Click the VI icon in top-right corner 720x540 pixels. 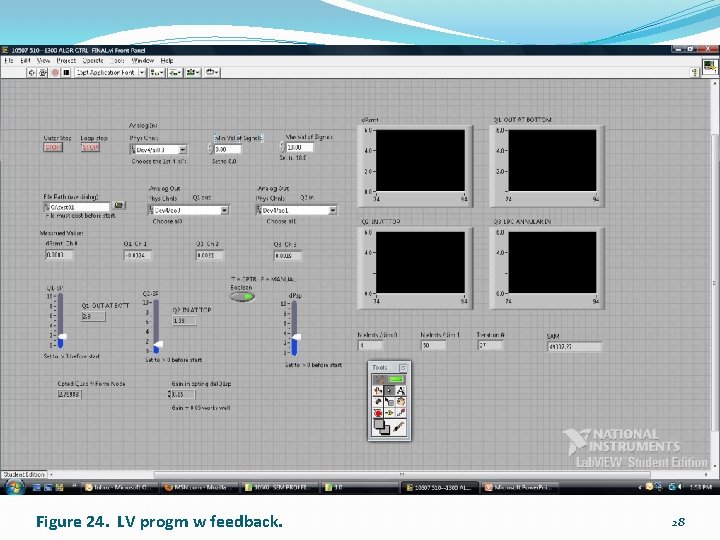710,66
